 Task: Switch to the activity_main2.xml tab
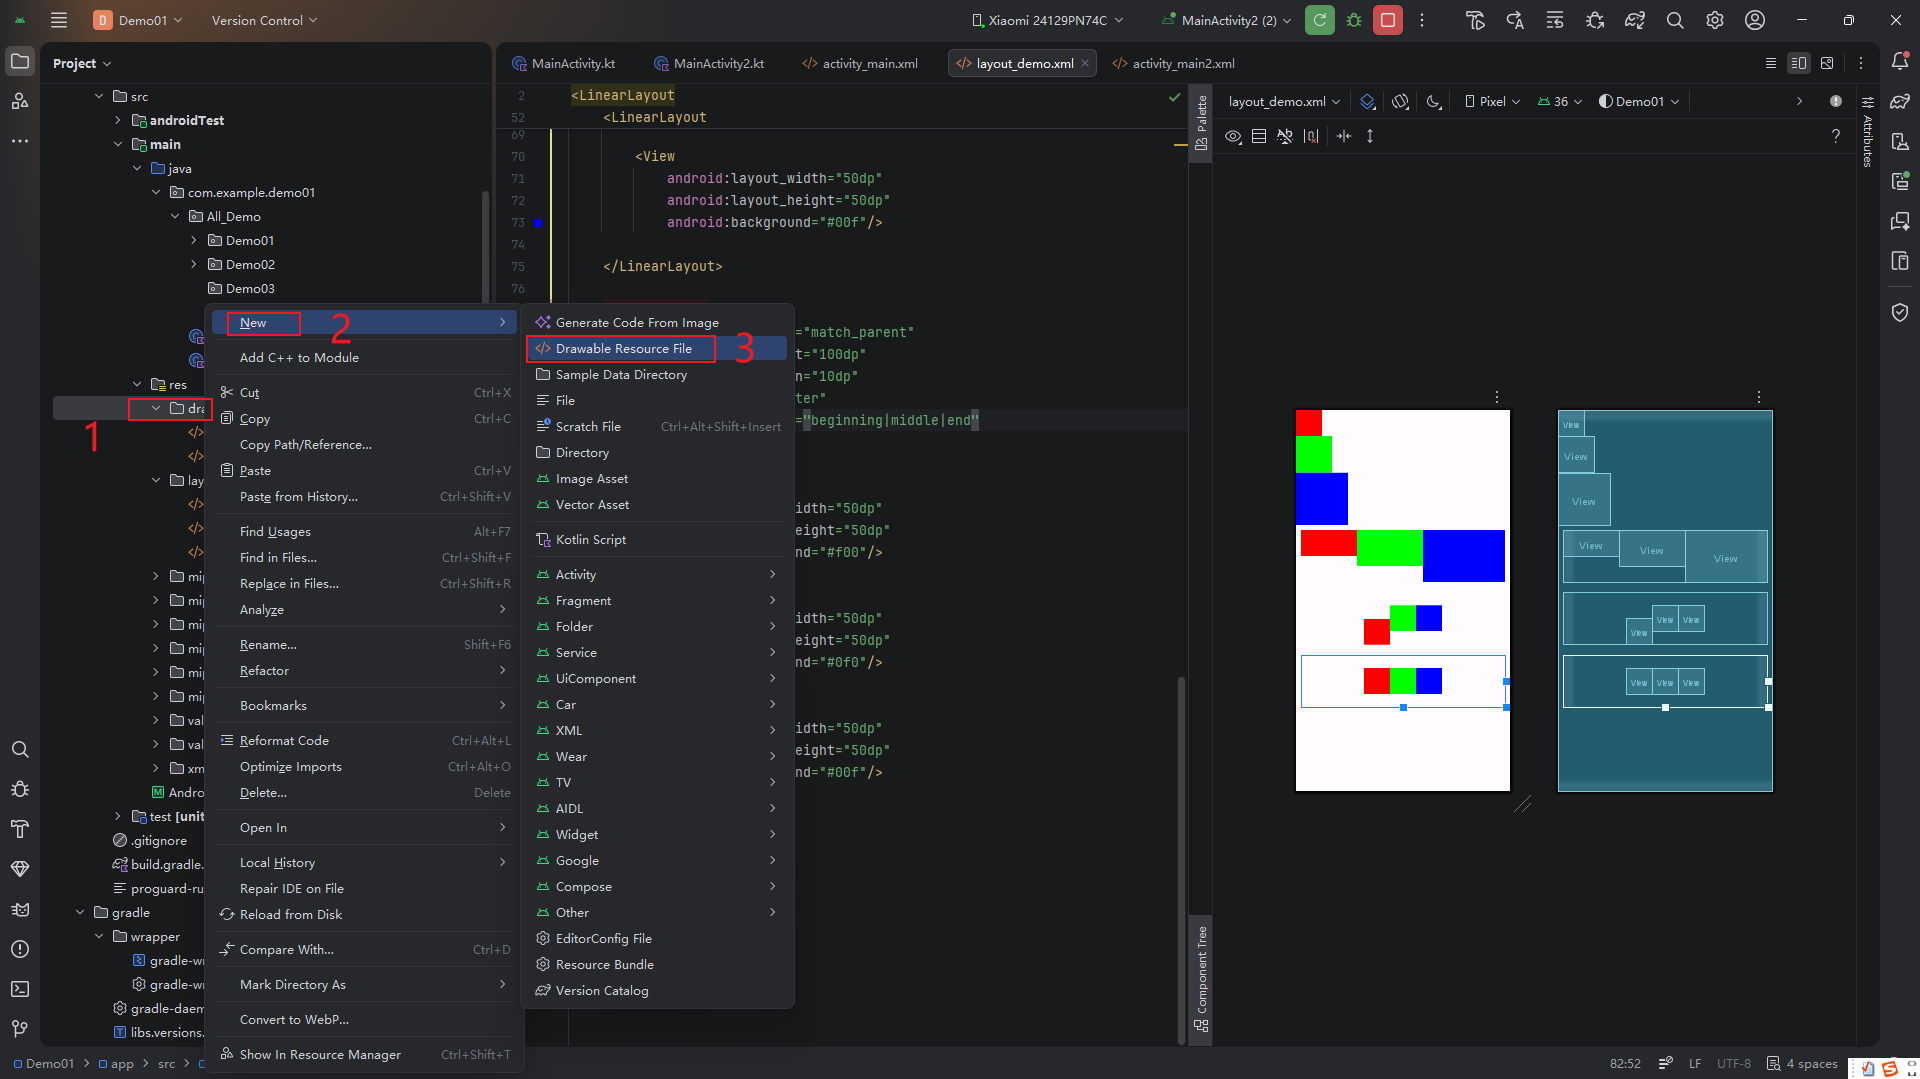[x=1174, y=63]
